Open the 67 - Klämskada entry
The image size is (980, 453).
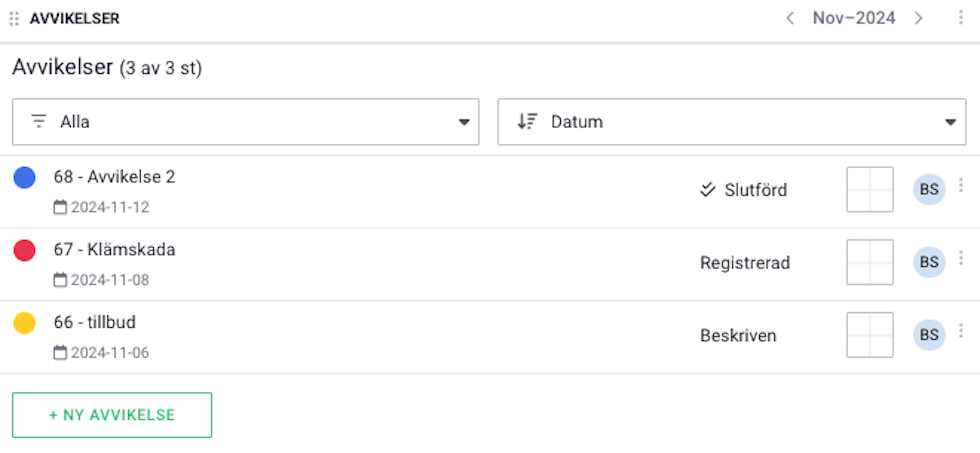(x=114, y=250)
